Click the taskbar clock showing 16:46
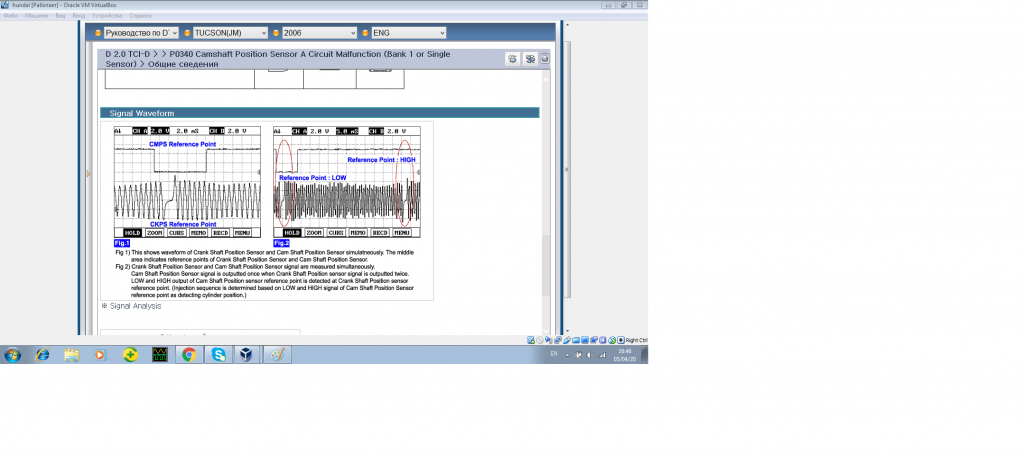 click(624, 354)
